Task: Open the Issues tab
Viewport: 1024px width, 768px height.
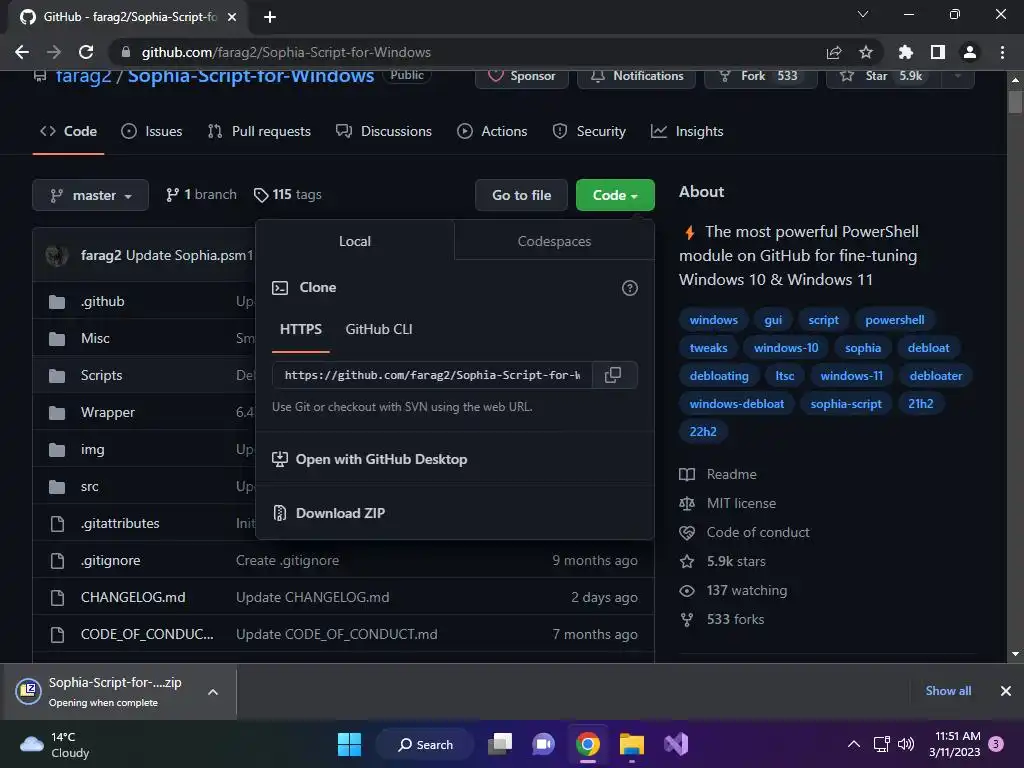Action: pos(152,131)
